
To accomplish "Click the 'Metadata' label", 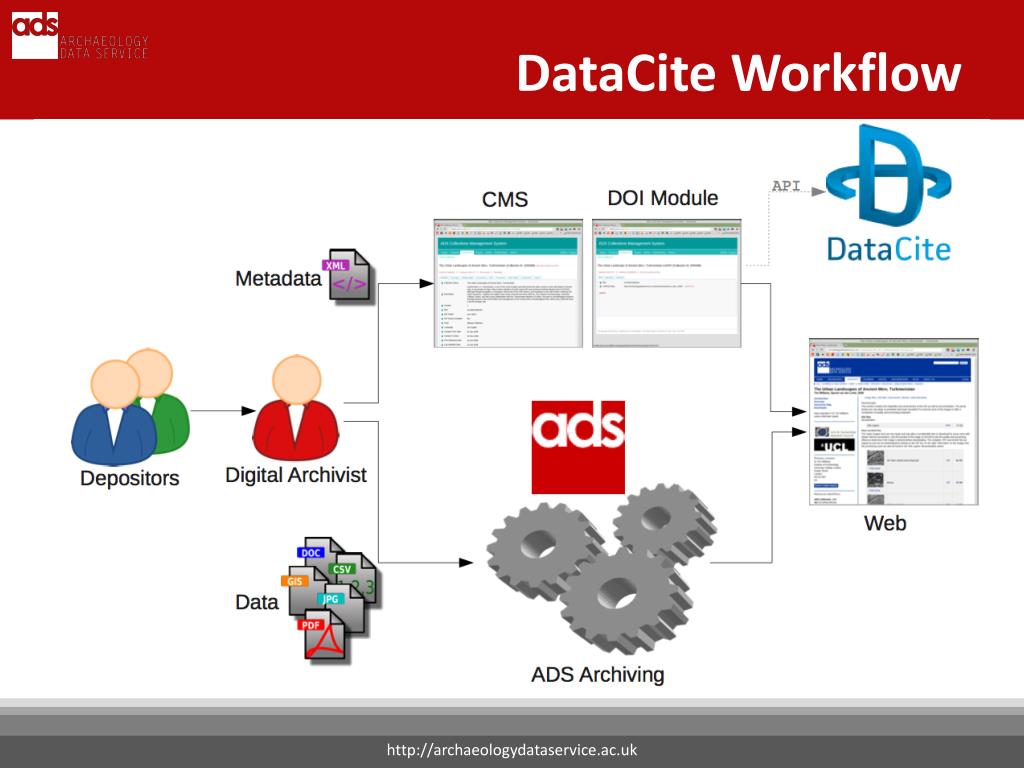I will tap(278, 279).
